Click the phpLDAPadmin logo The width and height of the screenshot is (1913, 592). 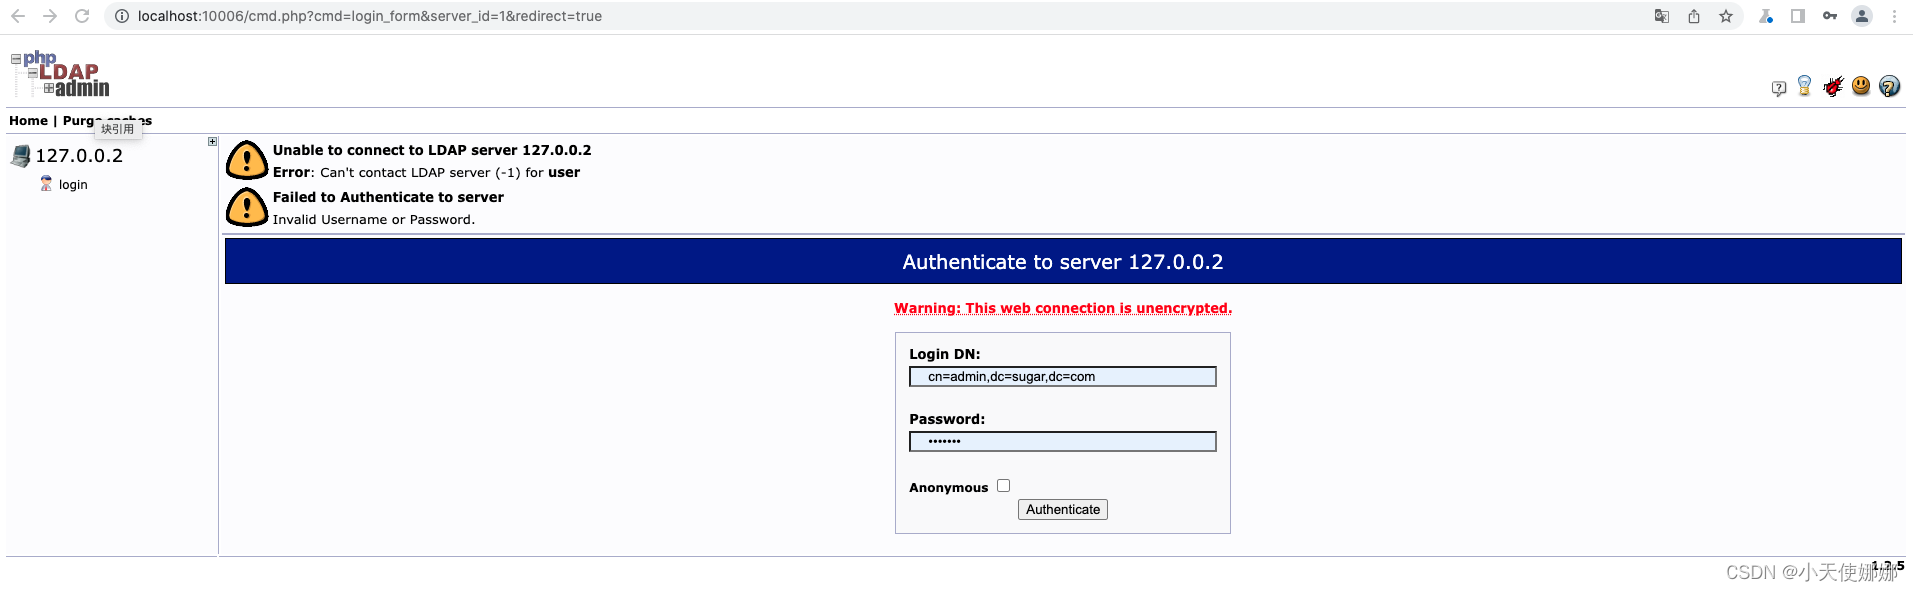coord(60,74)
